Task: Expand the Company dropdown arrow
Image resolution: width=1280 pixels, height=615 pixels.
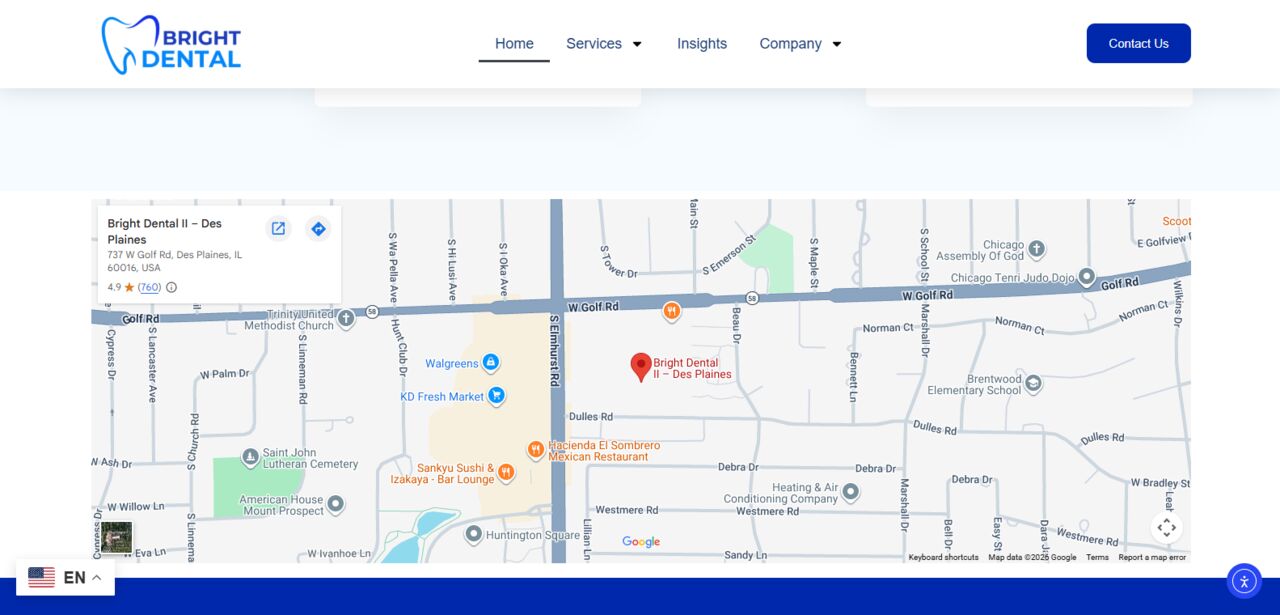Action: [x=837, y=44]
